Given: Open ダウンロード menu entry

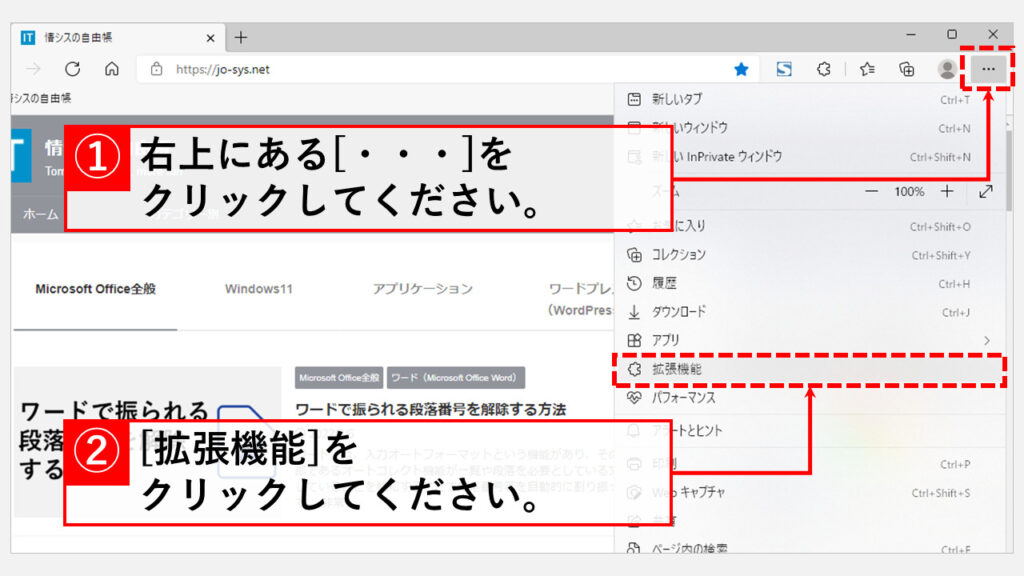Looking at the screenshot, I should (679, 312).
